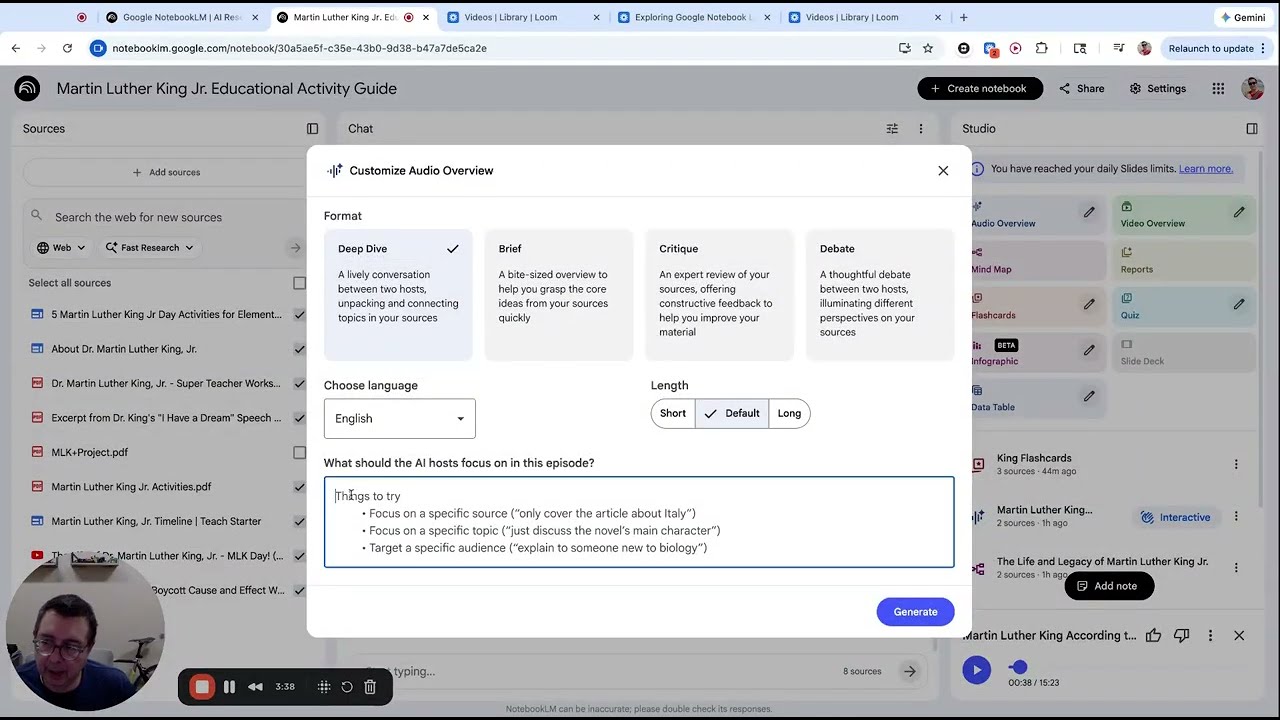Pause the Loom recording
The width and height of the screenshot is (1280, 720).
click(x=229, y=687)
